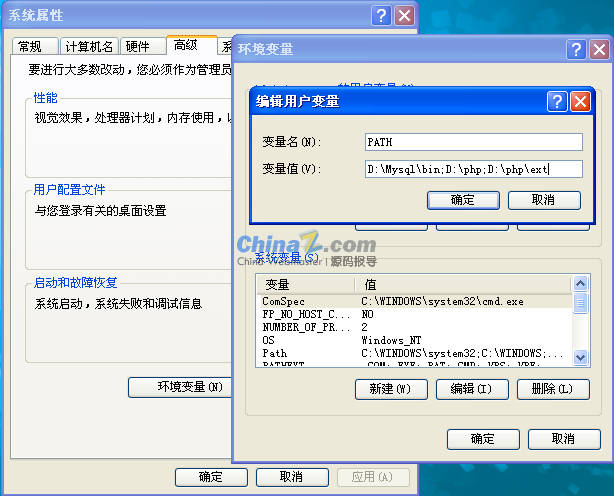
Task: Select the 高级 tab
Action: coord(191,45)
